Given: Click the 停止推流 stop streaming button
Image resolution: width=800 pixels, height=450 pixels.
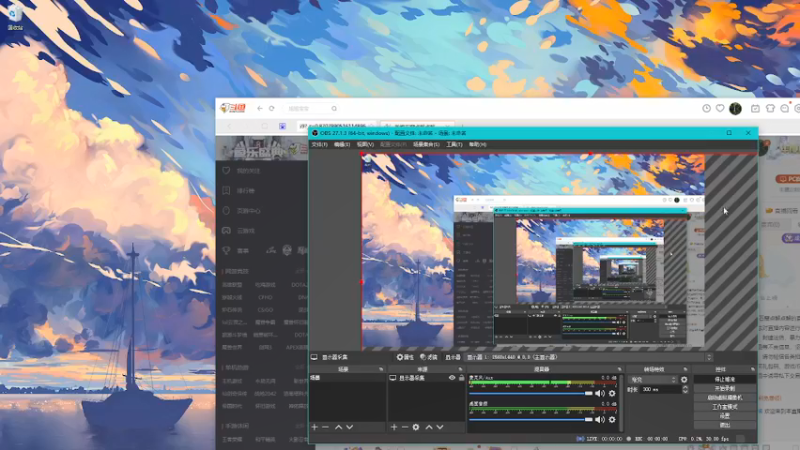Looking at the screenshot, I should tap(724, 379).
